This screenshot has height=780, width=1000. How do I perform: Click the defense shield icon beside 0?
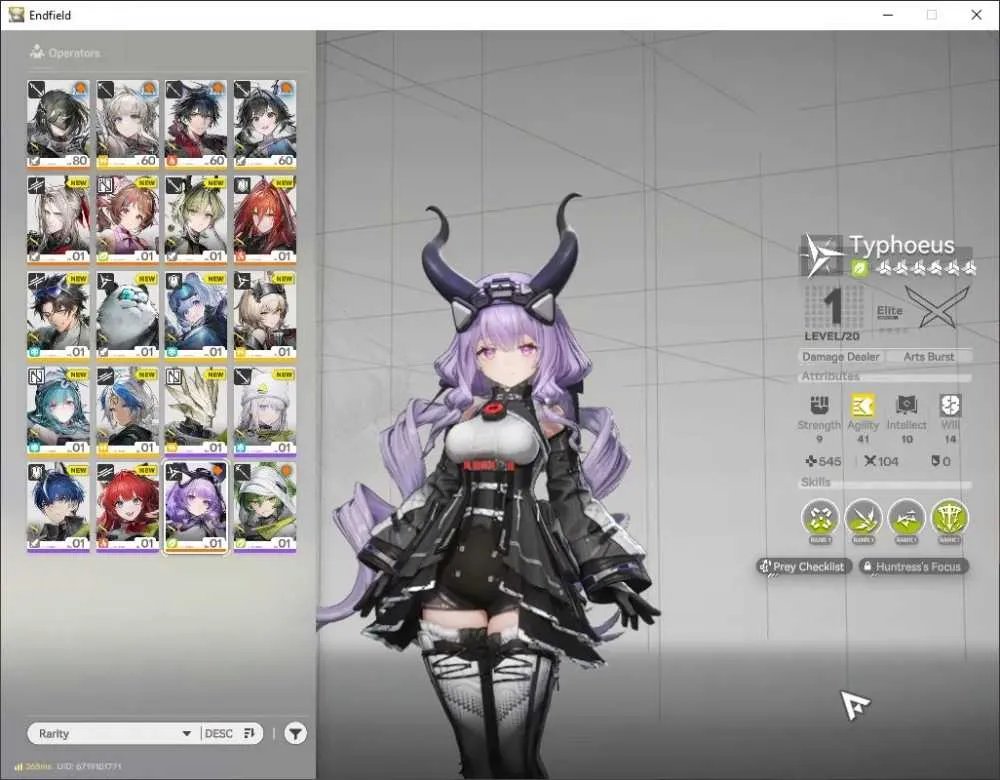(x=934, y=461)
